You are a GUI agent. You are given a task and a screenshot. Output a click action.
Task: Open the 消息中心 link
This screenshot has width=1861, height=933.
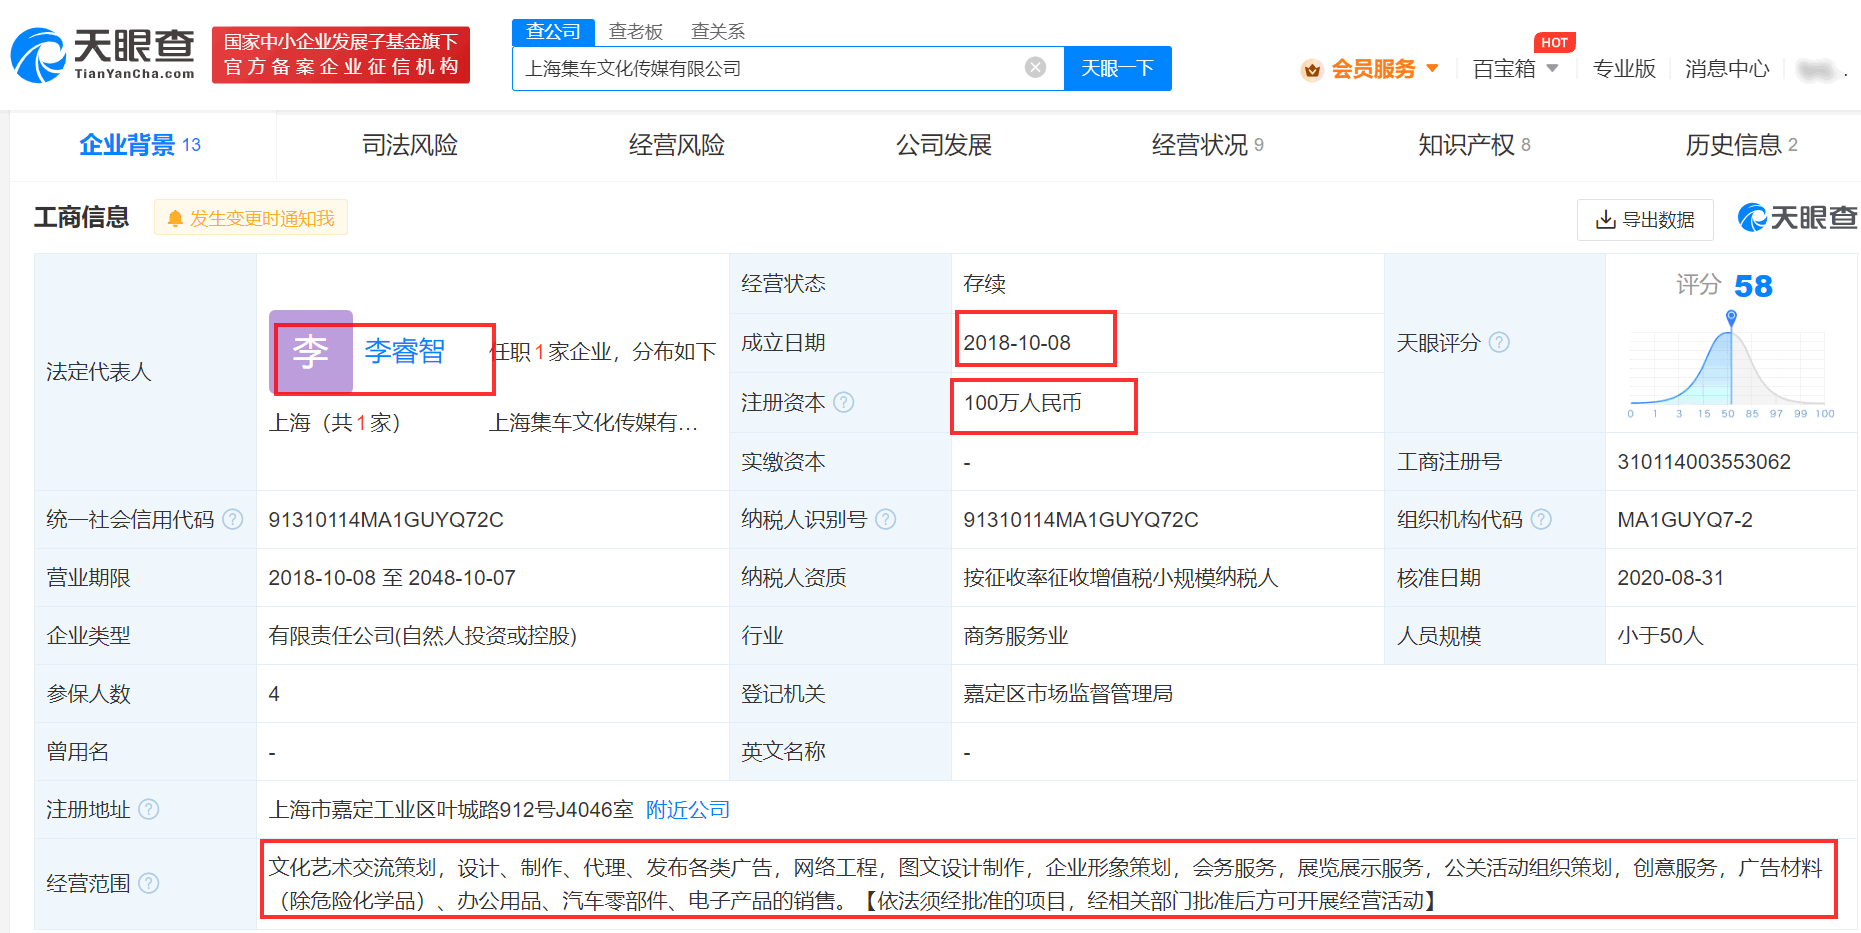(1727, 68)
